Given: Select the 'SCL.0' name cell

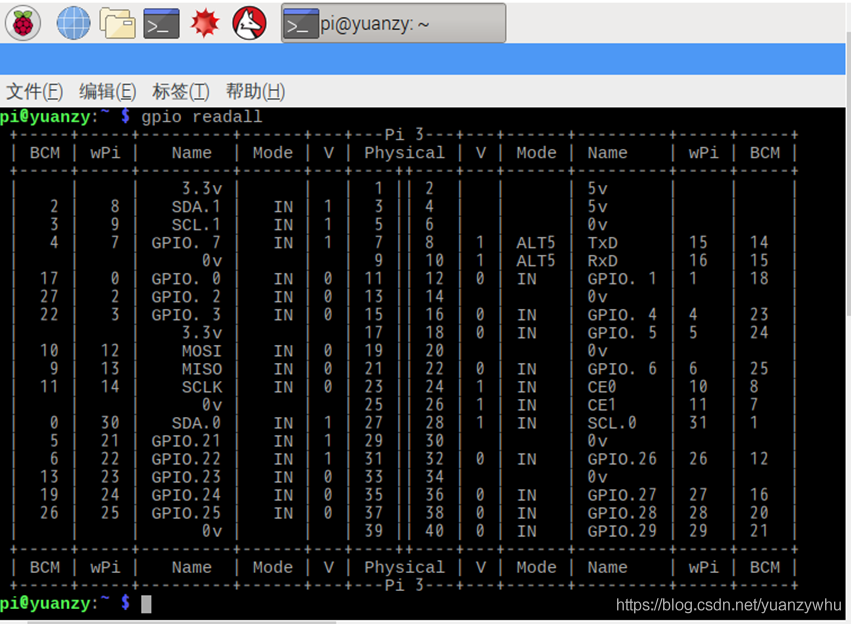Looking at the screenshot, I should pyautogui.click(x=612, y=423).
